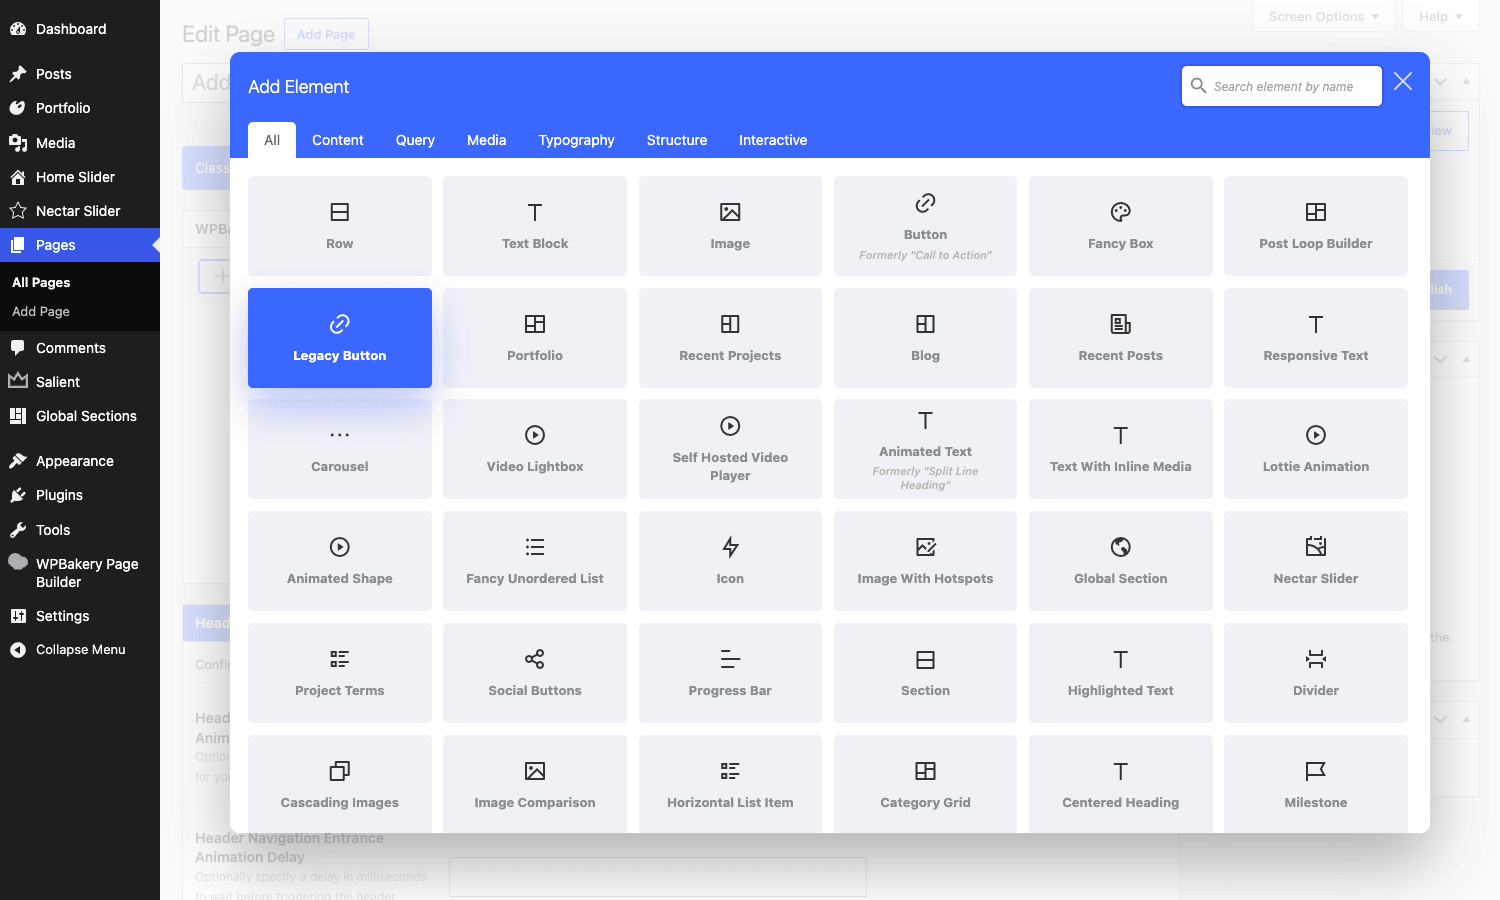The height and width of the screenshot is (900, 1500).
Task: Open Nectar Slider in the admin sidebar
Action: [80, 211]
